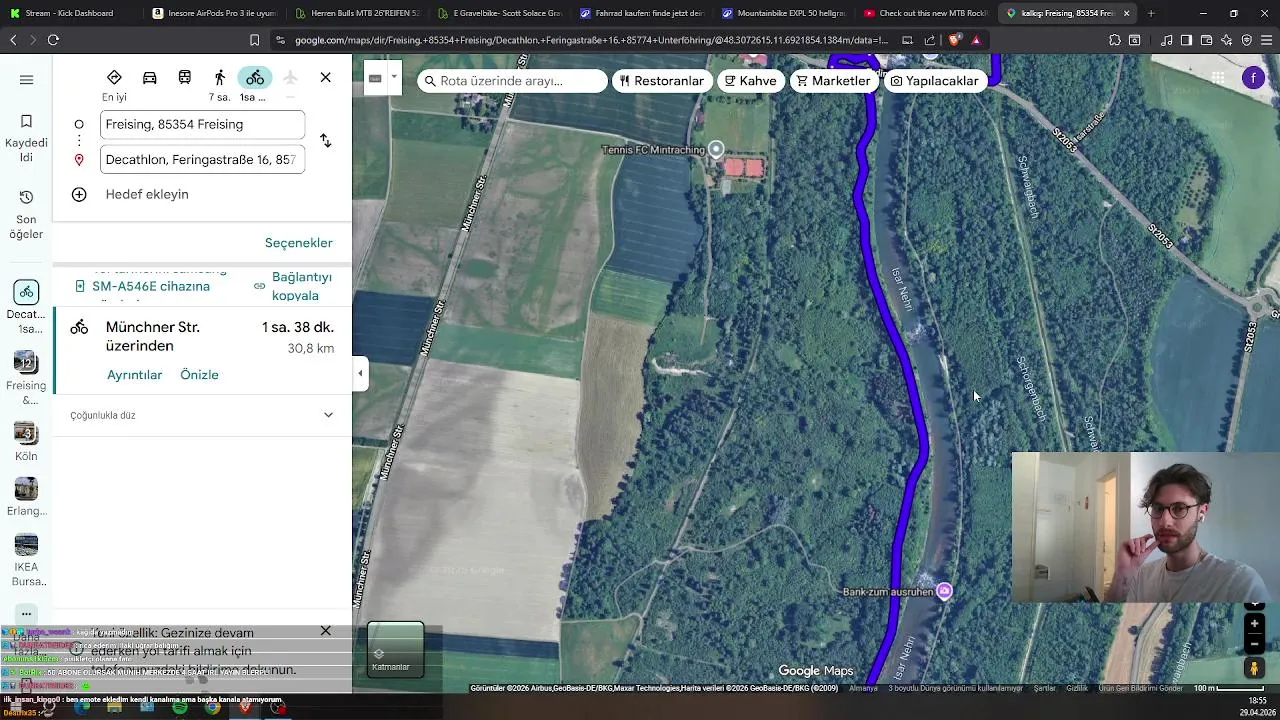Click the keyboard input tool icon
This screenshot has height=720, width=1280.
375,78
